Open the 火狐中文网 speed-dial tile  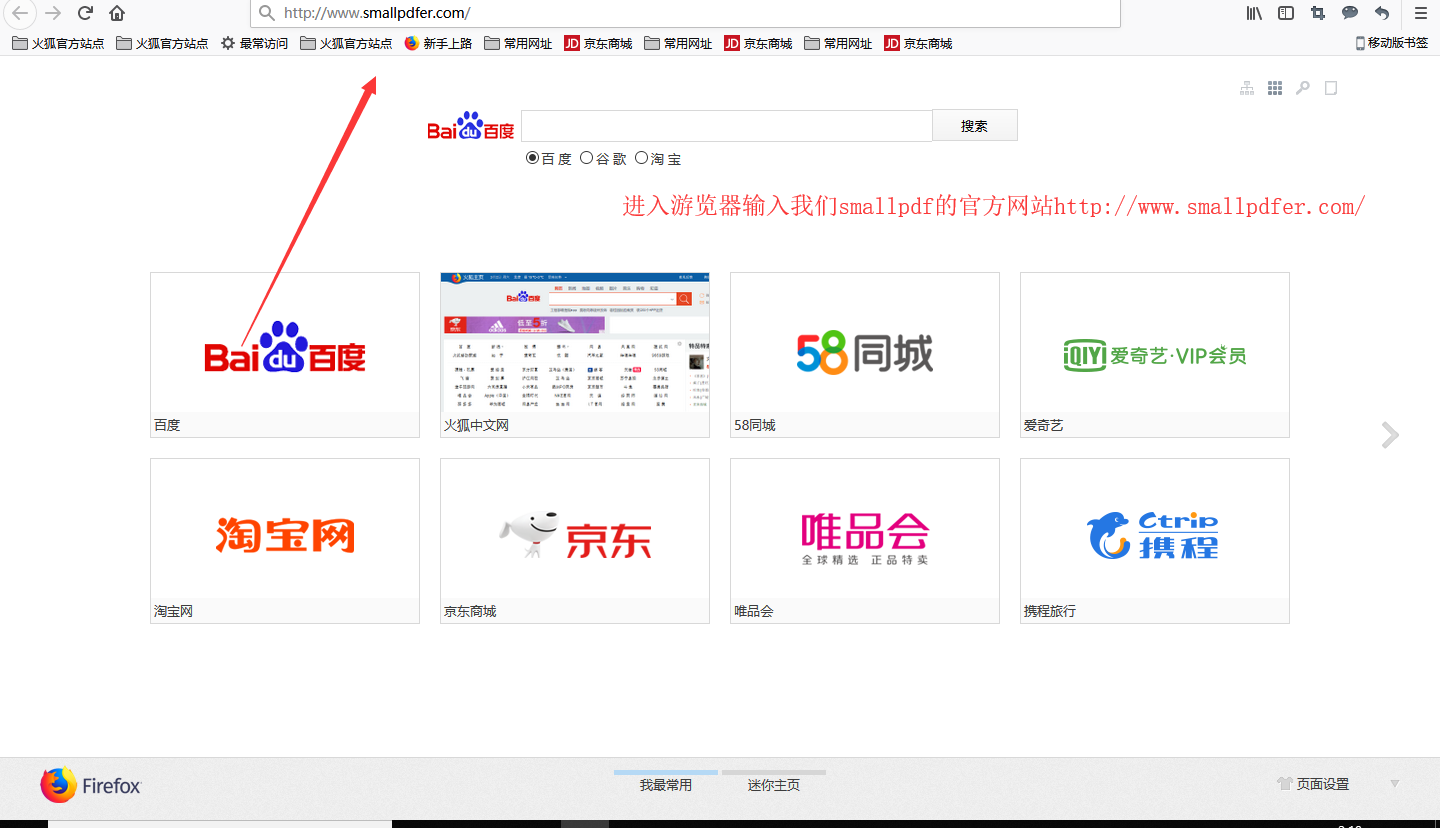tap(575, 355)
